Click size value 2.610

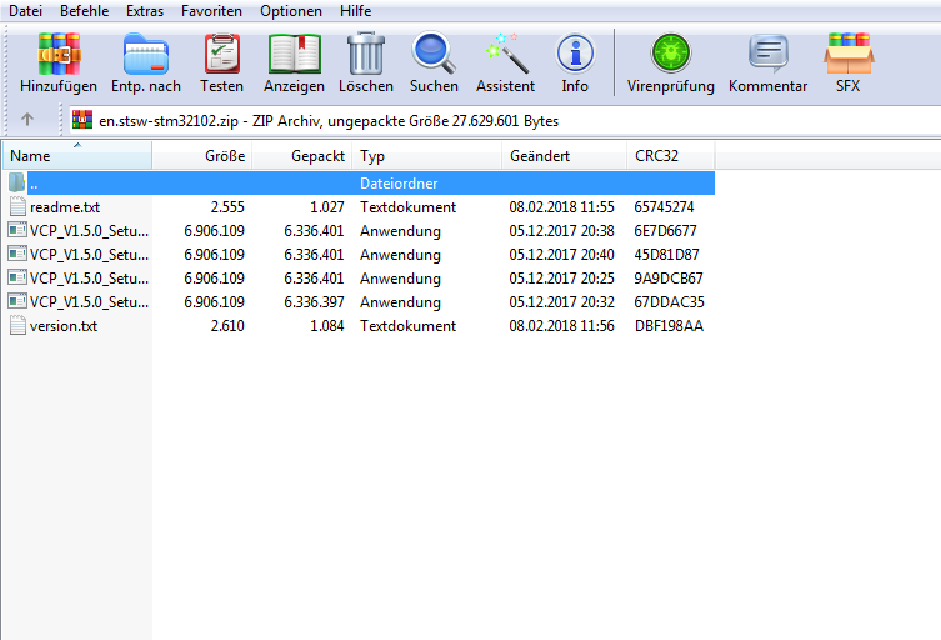pos(227,326)
